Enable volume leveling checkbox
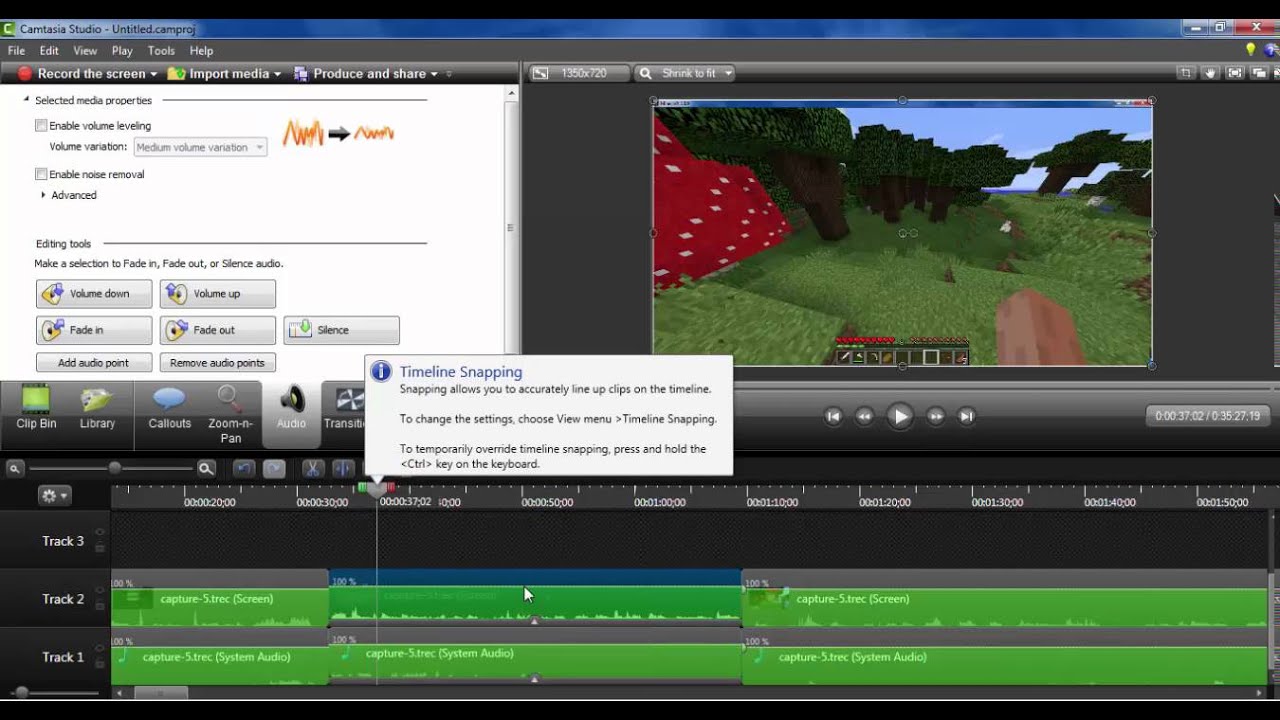 [41, 126]
